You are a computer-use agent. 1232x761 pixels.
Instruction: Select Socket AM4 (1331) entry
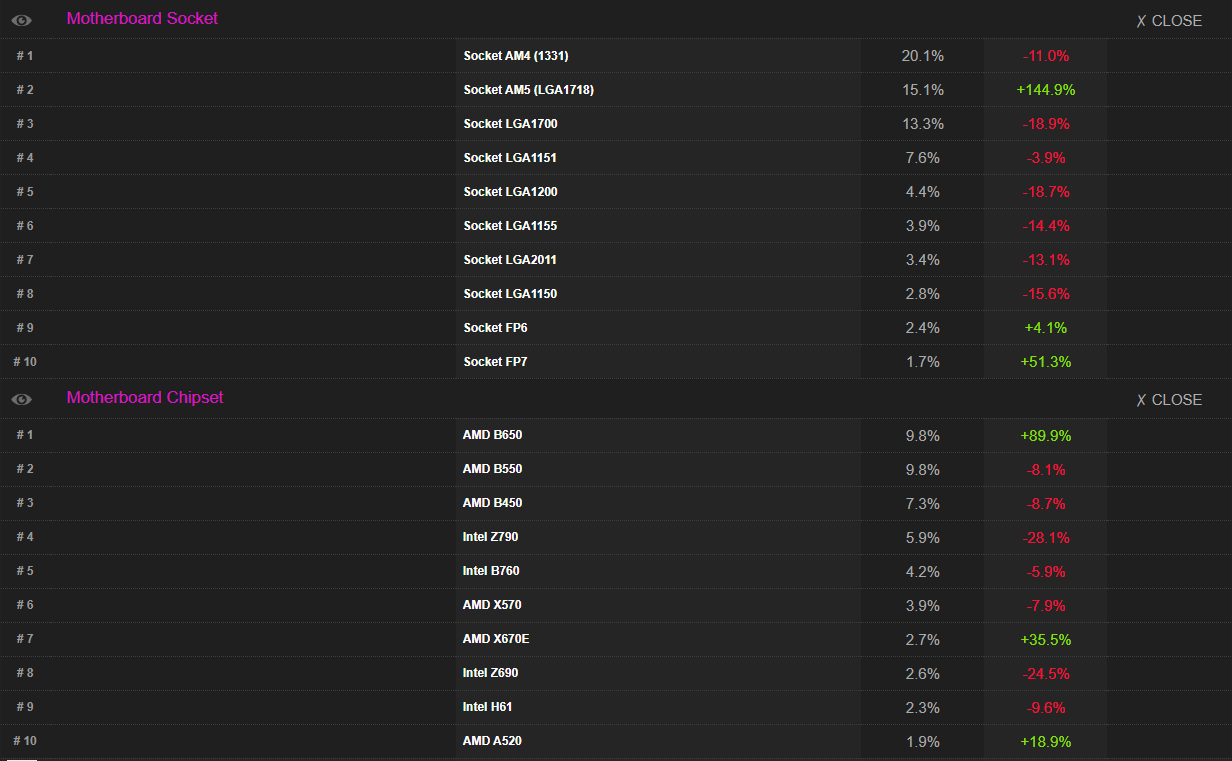point(514,56)
